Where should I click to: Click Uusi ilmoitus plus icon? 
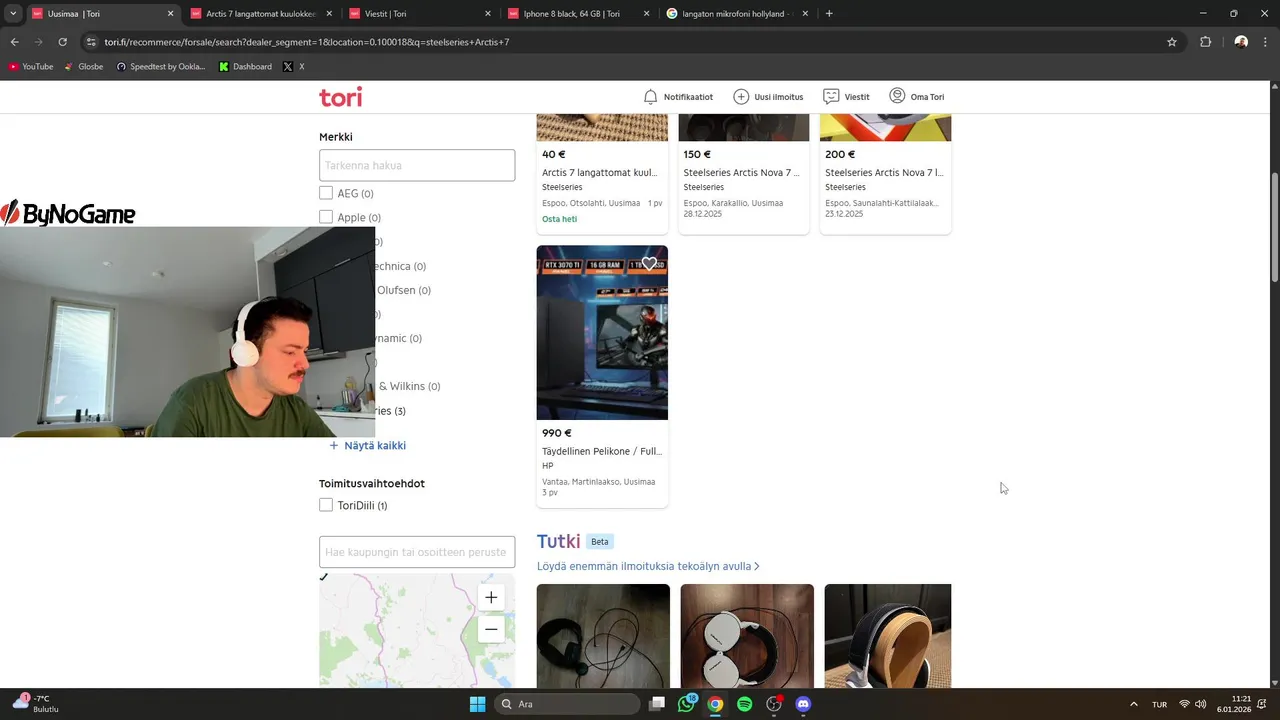point(741,97)
